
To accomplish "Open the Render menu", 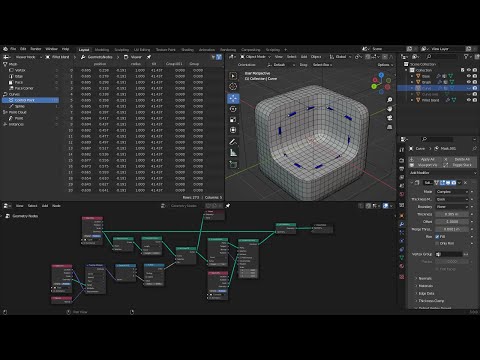I will (x=36, y=49).
